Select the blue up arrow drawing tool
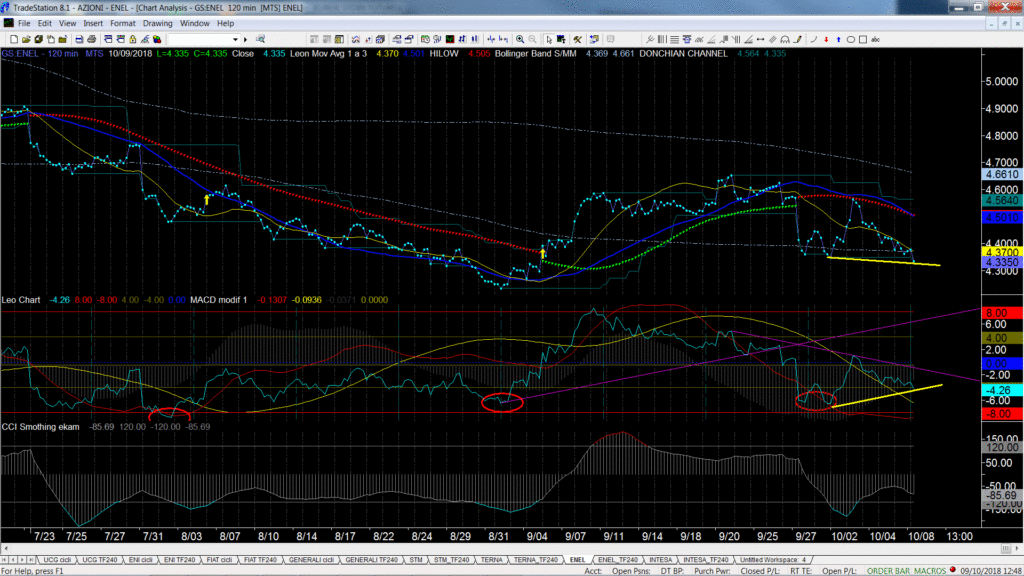 (839, 39)
